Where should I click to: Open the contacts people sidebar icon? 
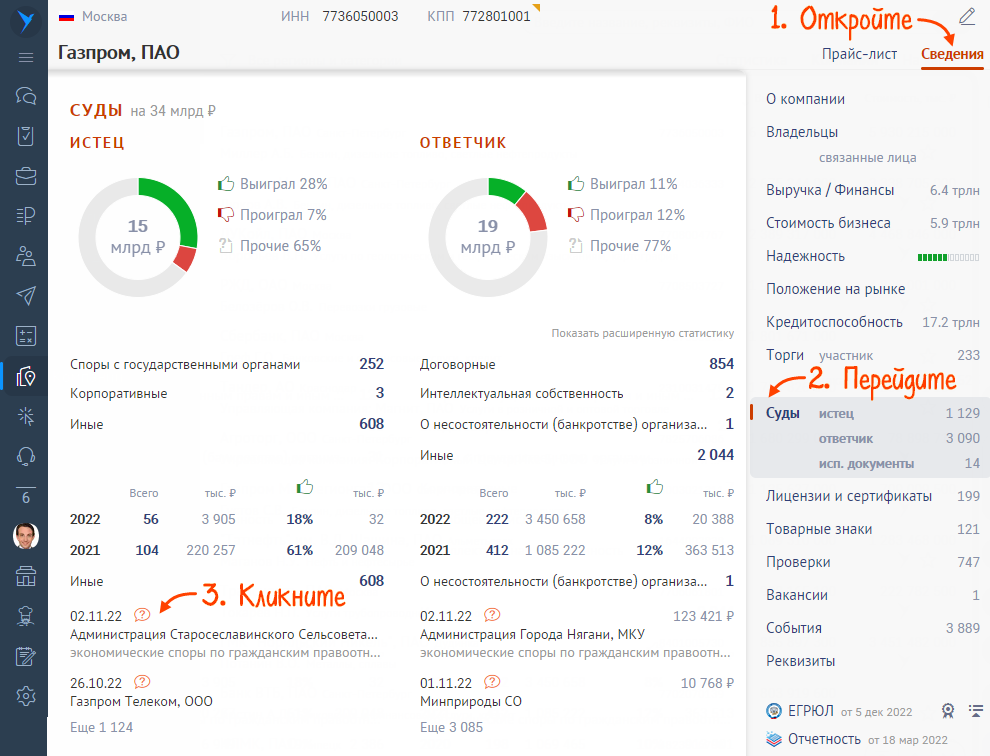[26, 256]
